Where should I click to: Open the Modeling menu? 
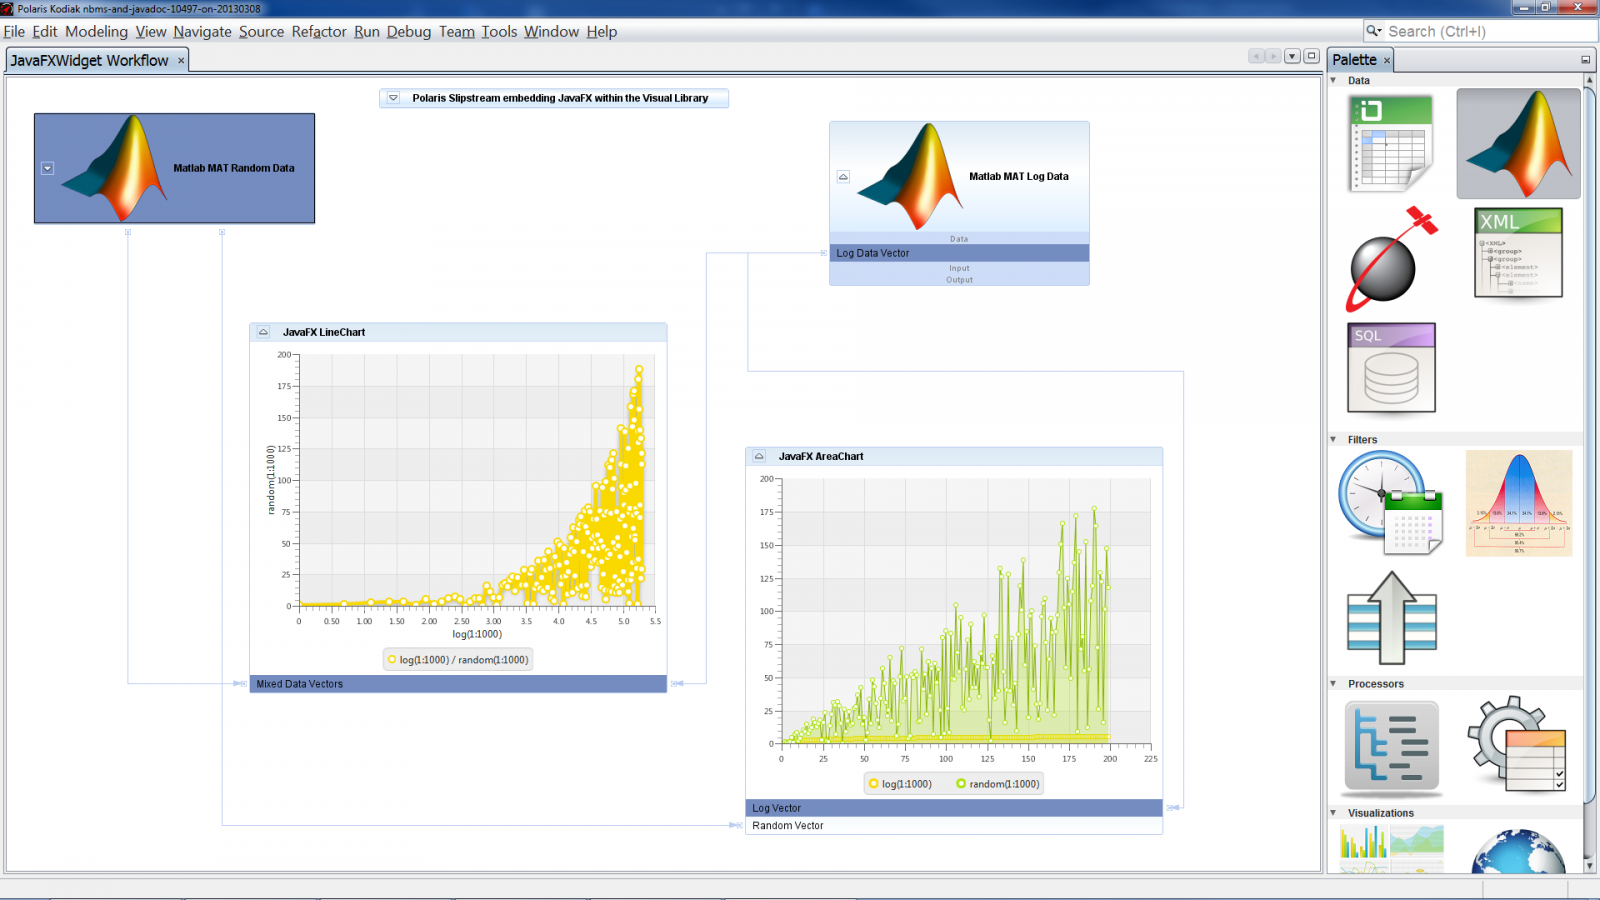[96, 32]
